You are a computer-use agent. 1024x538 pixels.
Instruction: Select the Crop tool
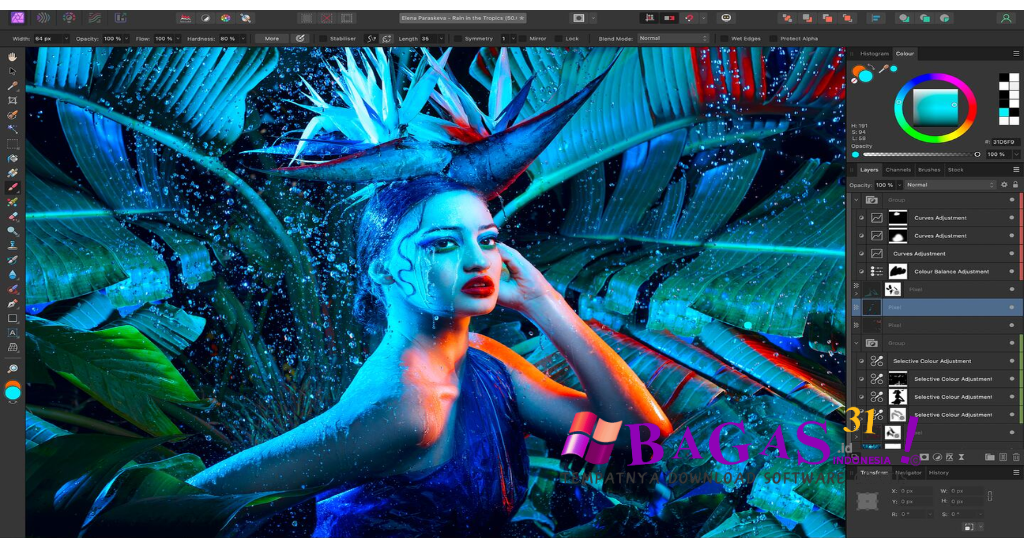[12, 101]
